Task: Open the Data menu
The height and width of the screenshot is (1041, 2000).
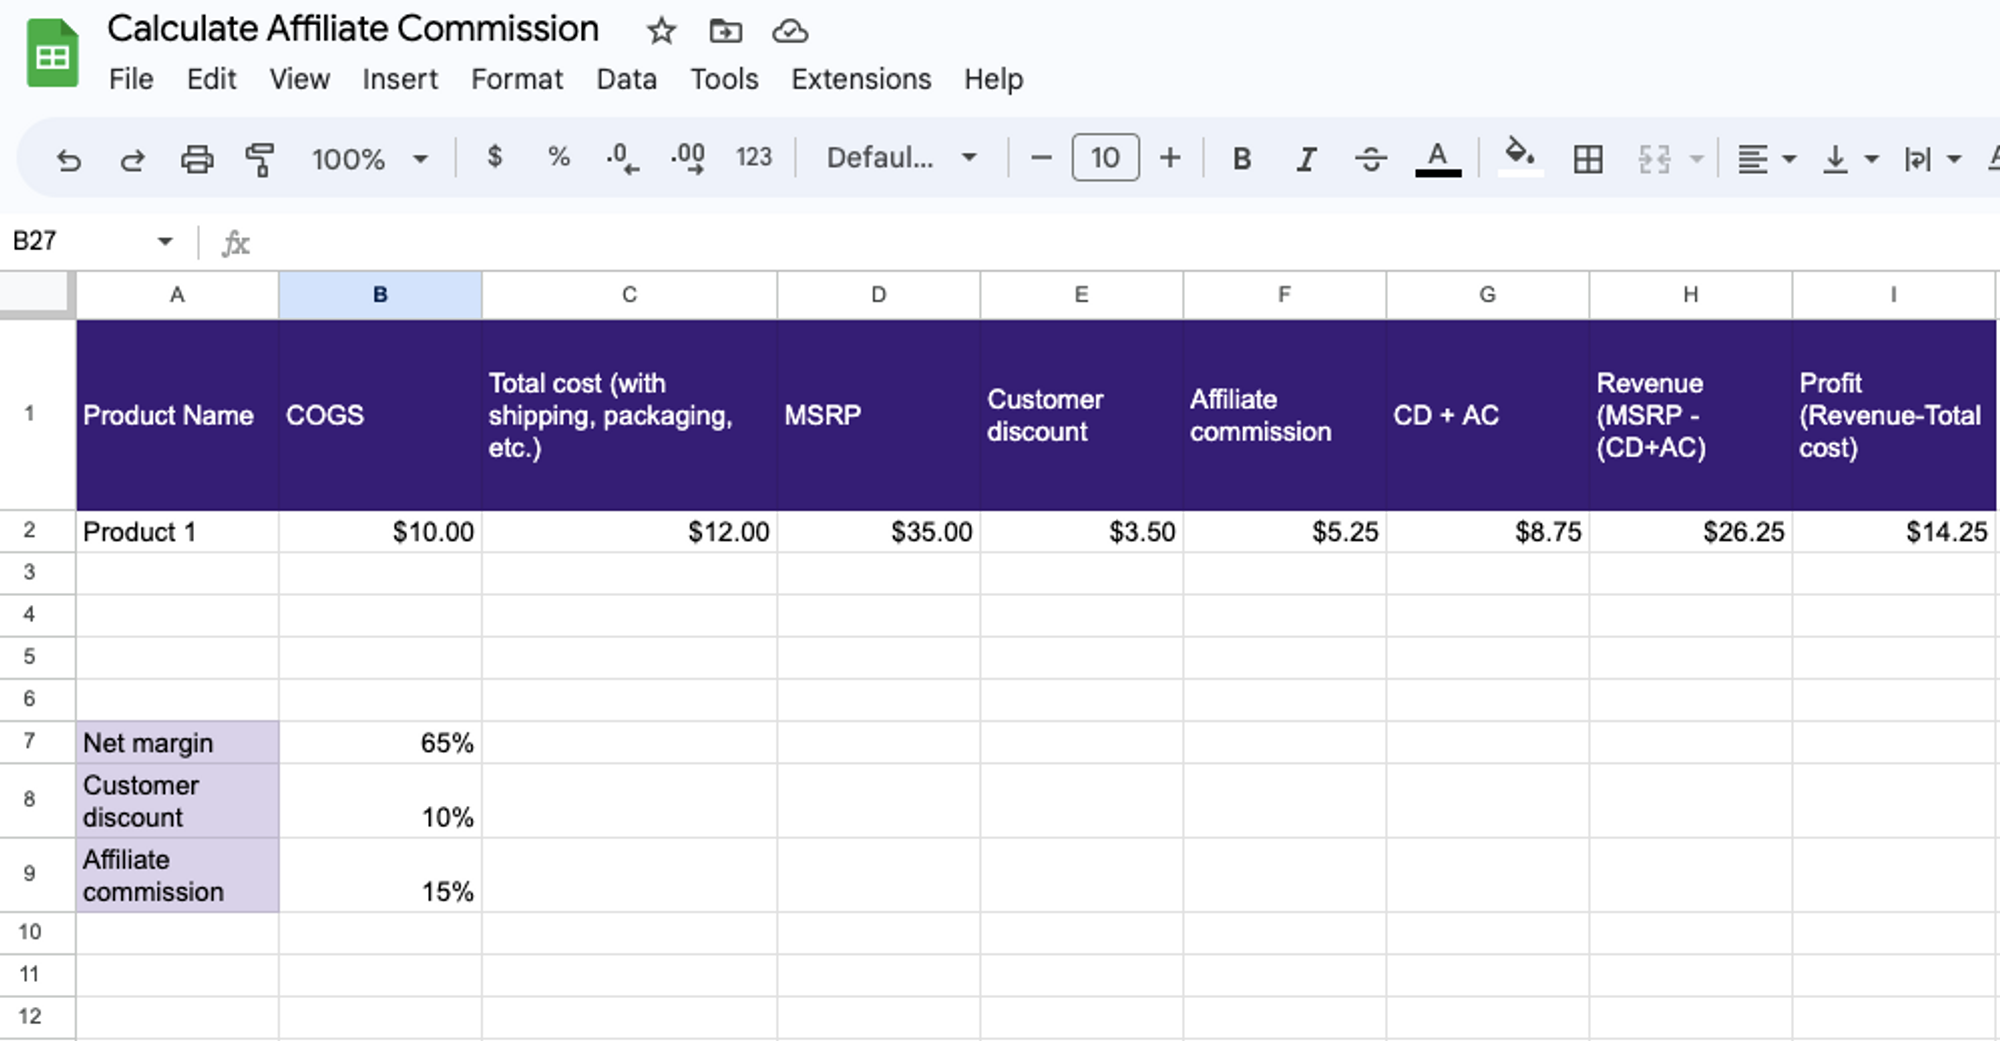Action: 626,79
